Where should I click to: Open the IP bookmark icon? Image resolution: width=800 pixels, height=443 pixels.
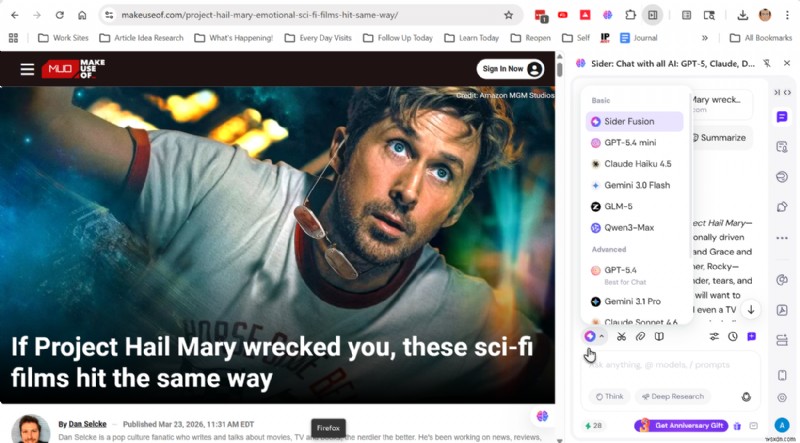[x=605, y=38]
